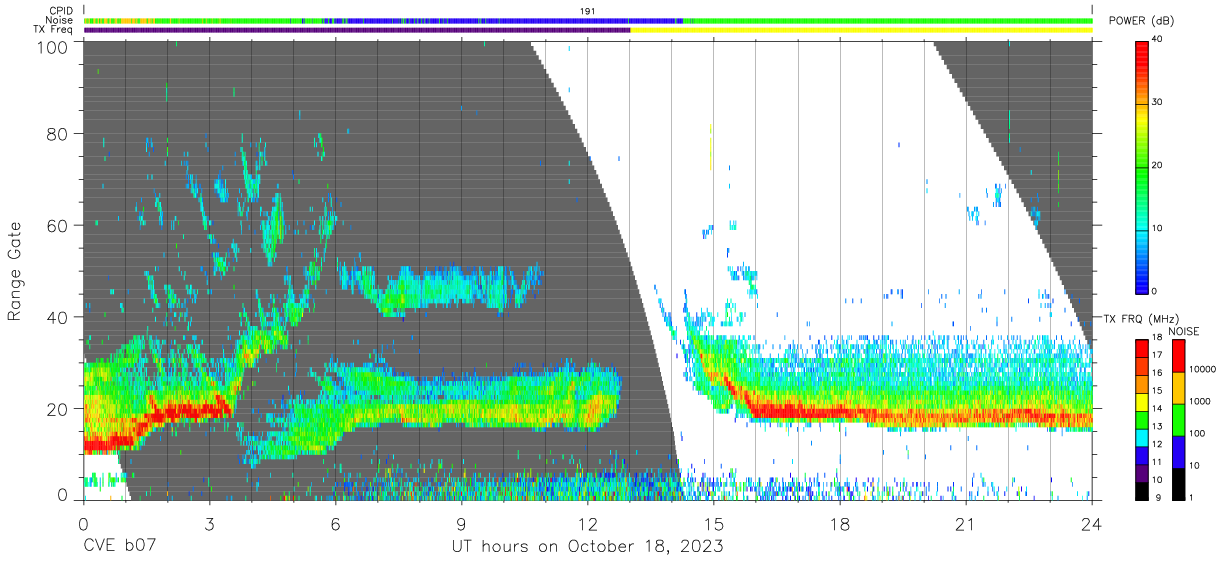Click the POWER (dB) colorbar title
1228x567 pixels.
(1141, 20)
